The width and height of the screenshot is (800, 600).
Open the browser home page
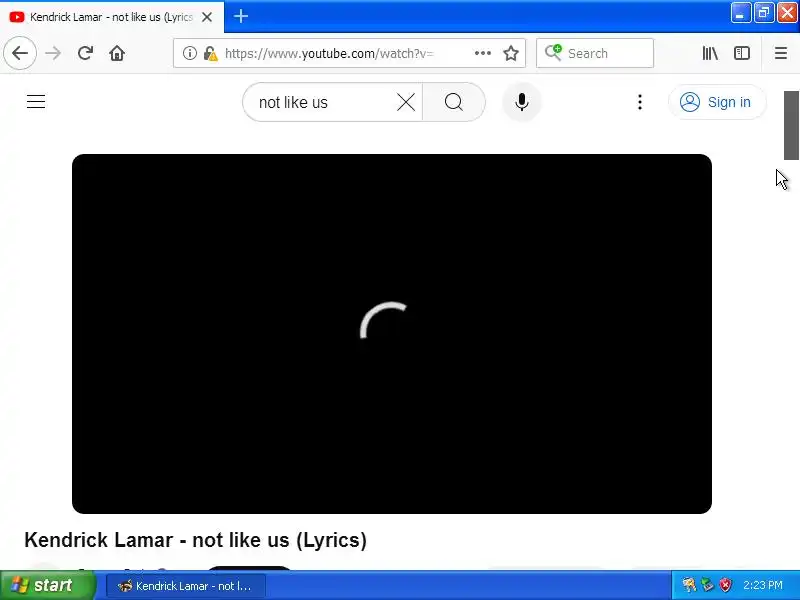(117, 53)
